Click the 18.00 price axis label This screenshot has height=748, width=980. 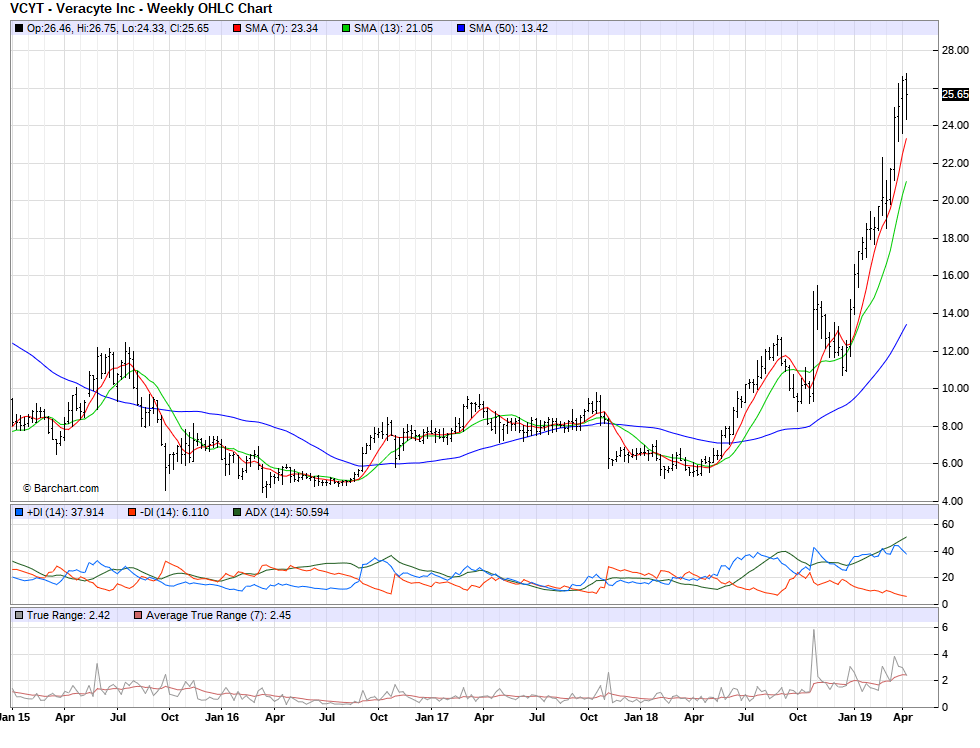pos(955,238)
